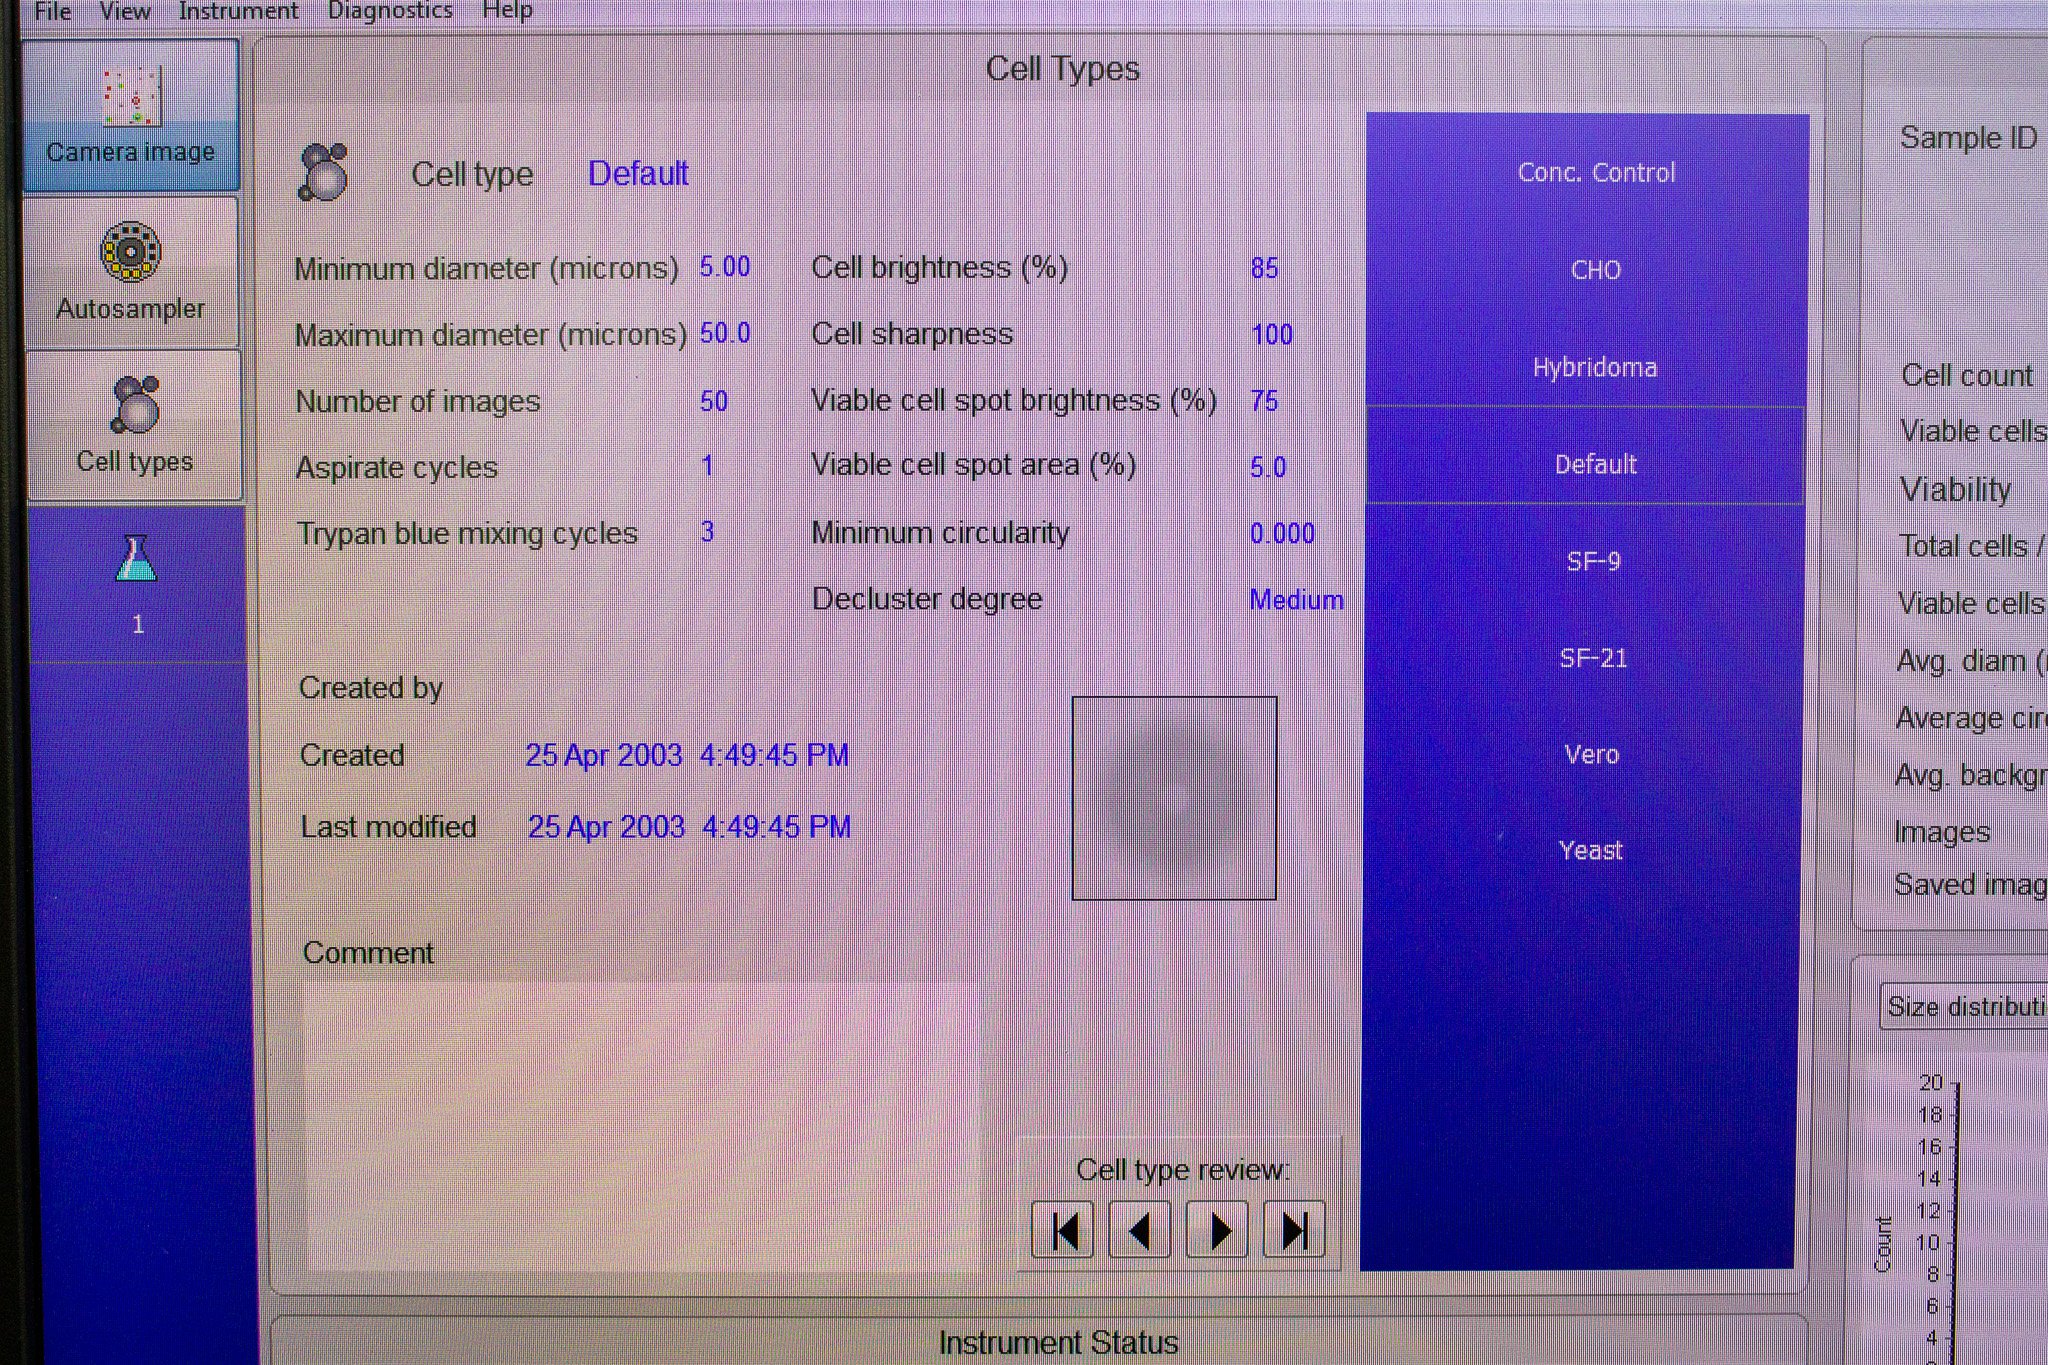Viewport: 2048px width, 1365px height.
Task: Click the Images label in results panel
Action: pyautogui.click(x=1942, y=832)
